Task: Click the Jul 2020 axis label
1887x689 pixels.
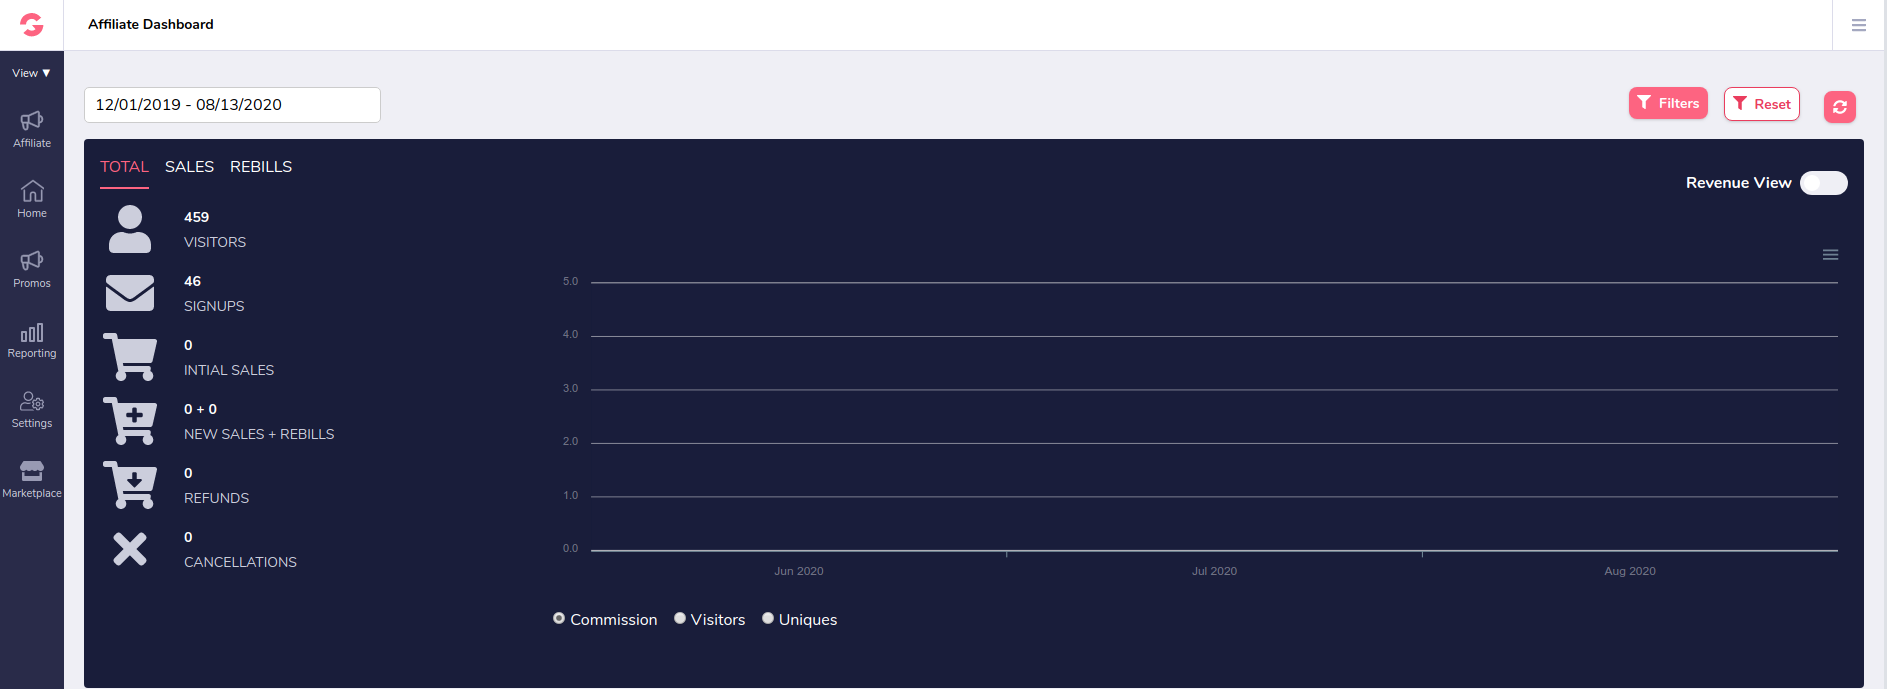Action: [1214, 571]
